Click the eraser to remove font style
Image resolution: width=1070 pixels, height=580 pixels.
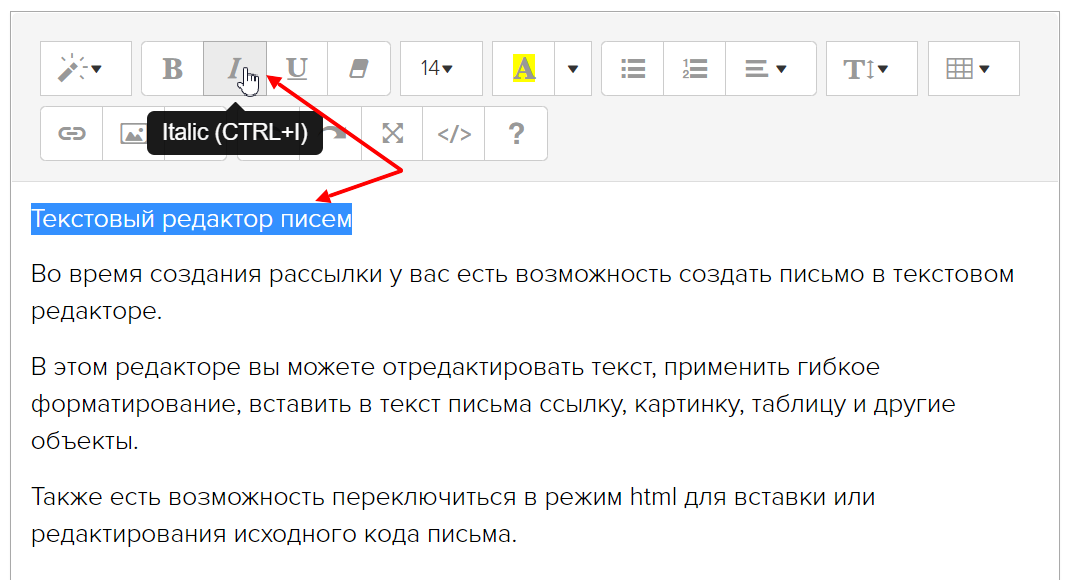tap(359, 69)
